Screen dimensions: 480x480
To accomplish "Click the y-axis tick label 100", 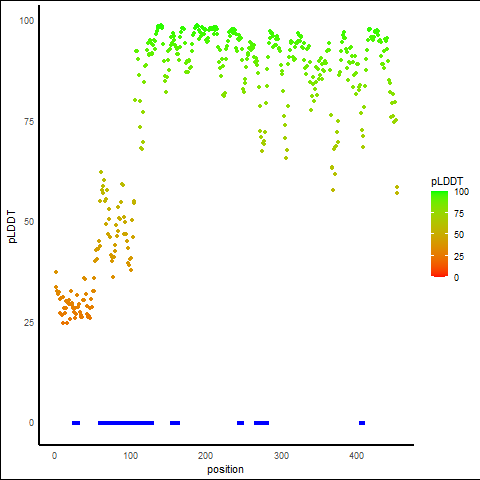I will (27, 21).
